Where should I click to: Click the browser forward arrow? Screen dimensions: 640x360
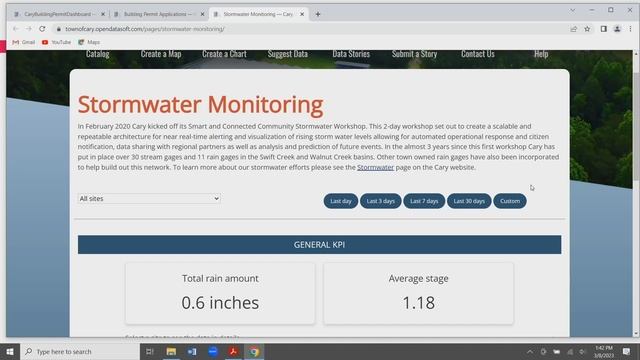pyautogui.click(x=29, y=29)
